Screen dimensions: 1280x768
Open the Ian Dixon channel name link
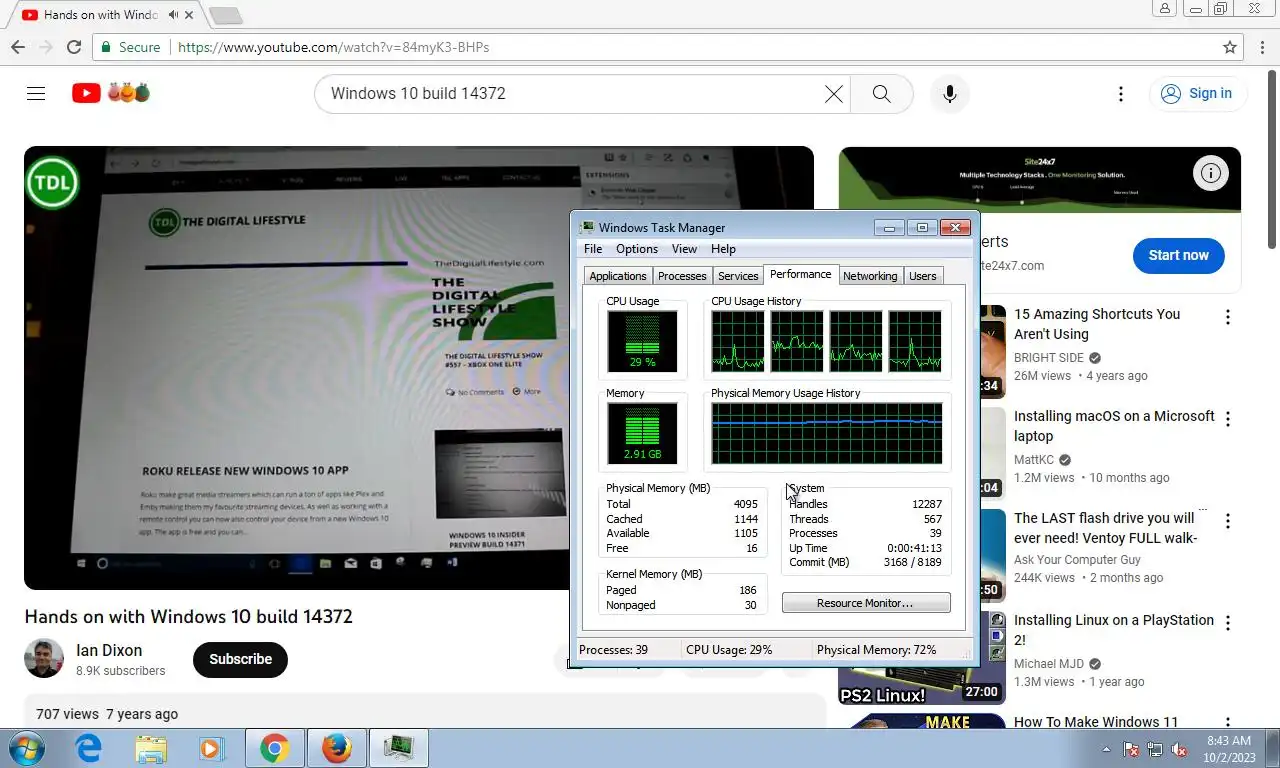tap(109, 650)
